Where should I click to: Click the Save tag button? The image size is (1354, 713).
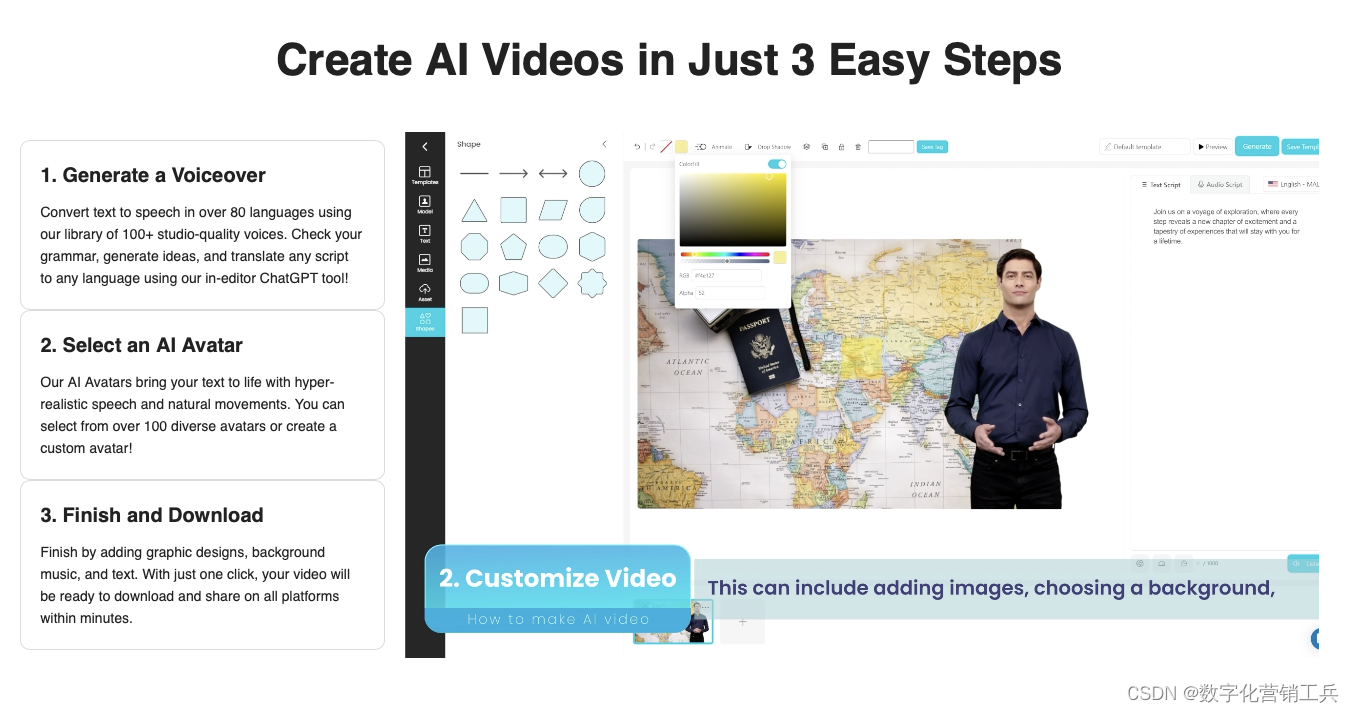pyautogui.click(x=932, y=147)
